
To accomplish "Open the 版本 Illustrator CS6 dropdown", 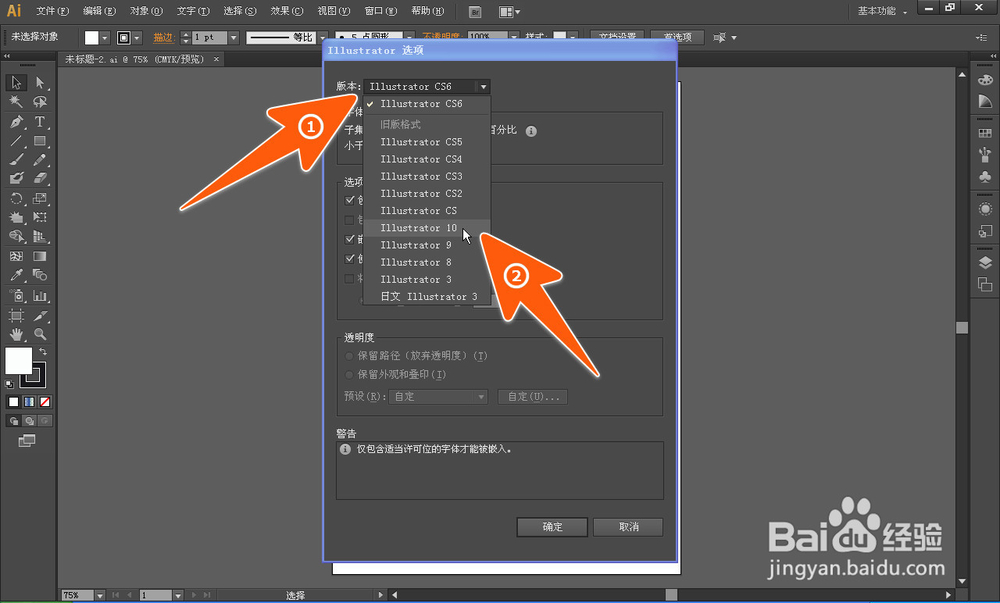I will (427, 86).
